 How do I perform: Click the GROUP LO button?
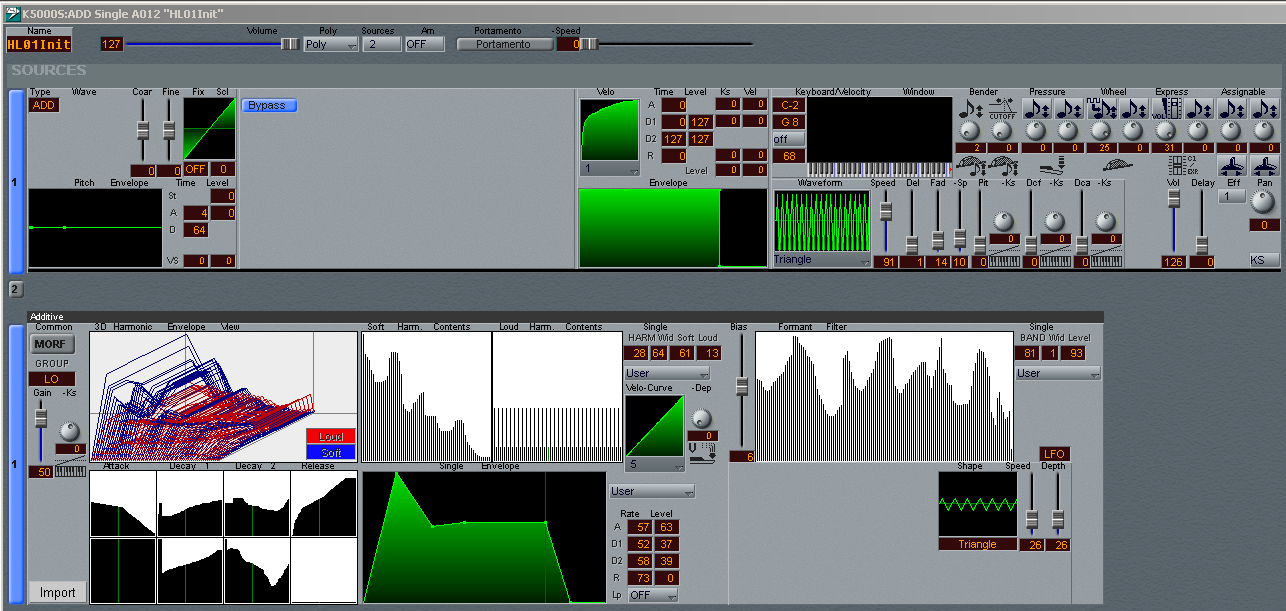coord(51,379)
